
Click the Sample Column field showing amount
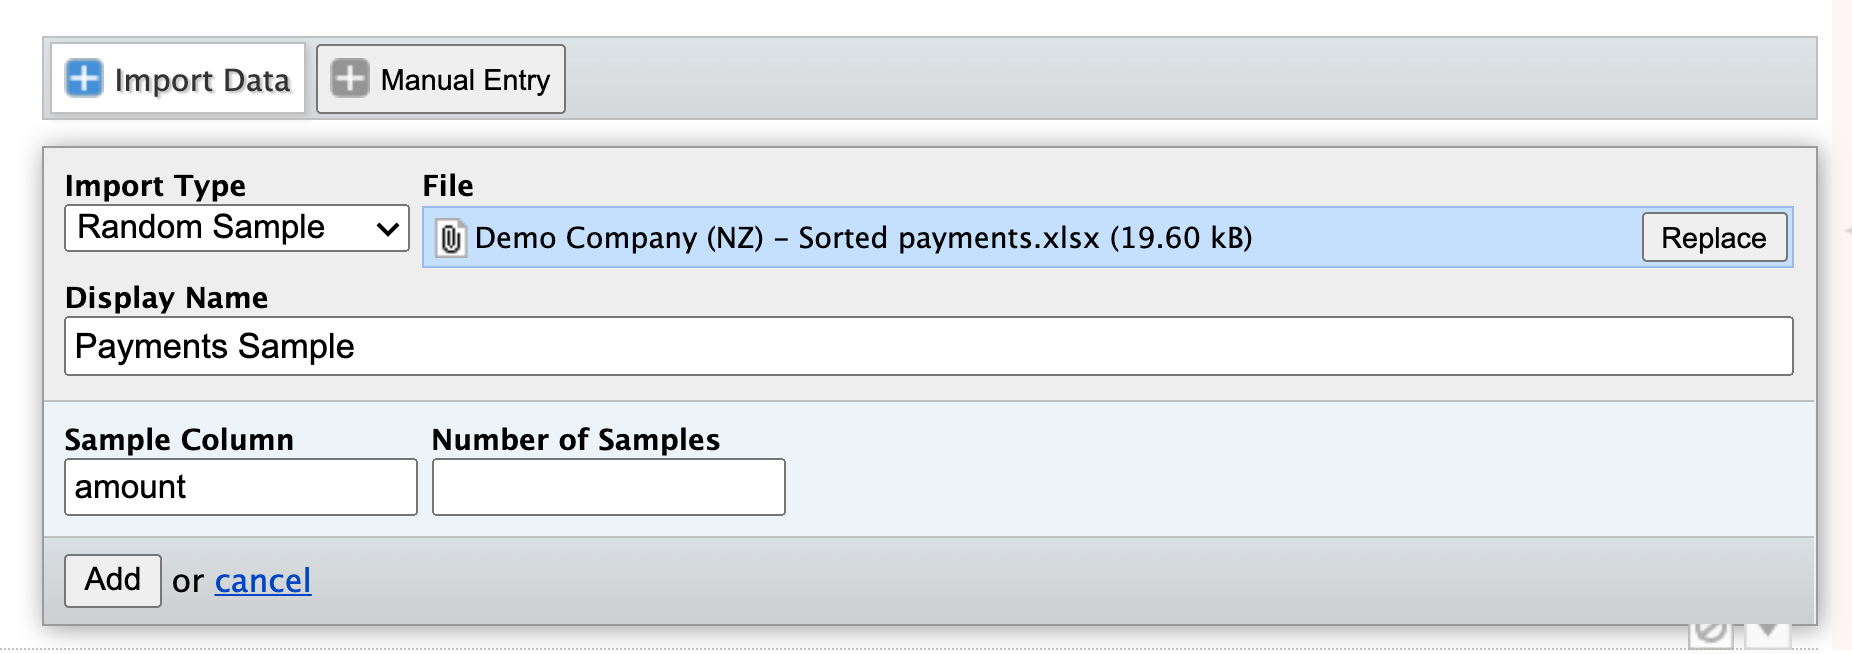tap(240, 487)
